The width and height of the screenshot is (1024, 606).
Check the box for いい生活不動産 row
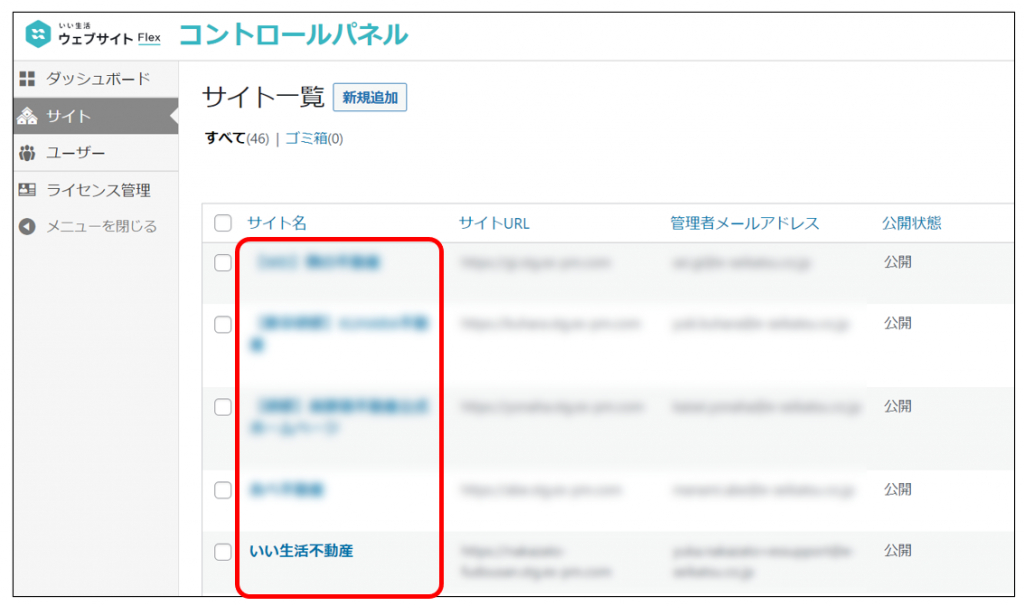coord(223,552)
